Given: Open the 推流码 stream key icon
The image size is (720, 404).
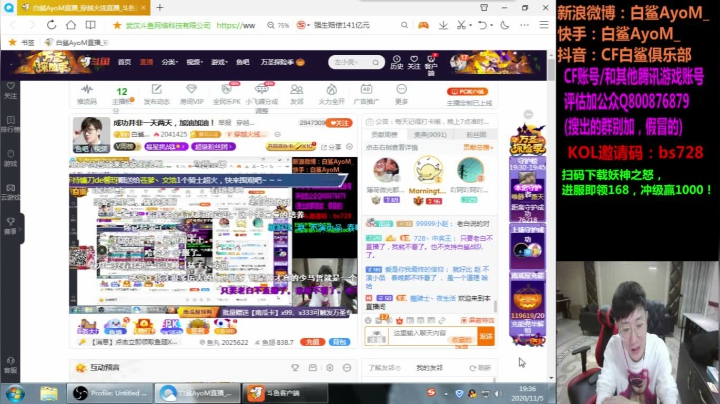Looking at the screenshot, I should click(87, 94).
